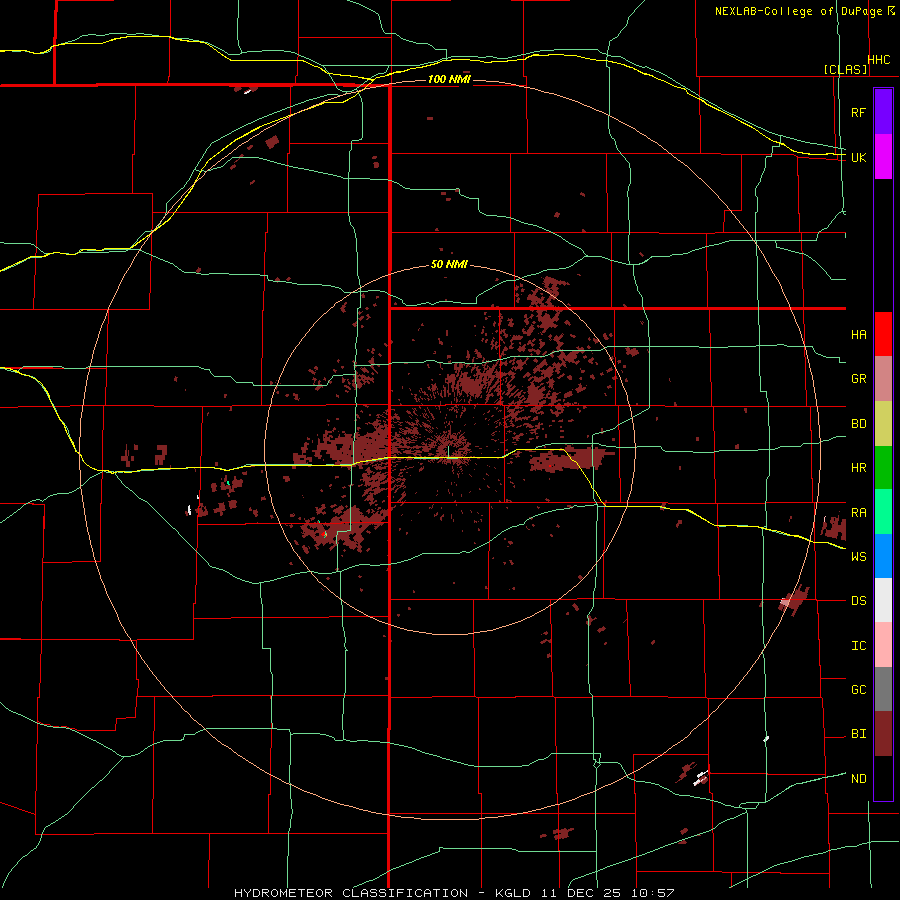Image resolution: width=900 pixels, height=900 pixels.
Task: Click the ND black legend color swatch
Action: click(883, 778)
